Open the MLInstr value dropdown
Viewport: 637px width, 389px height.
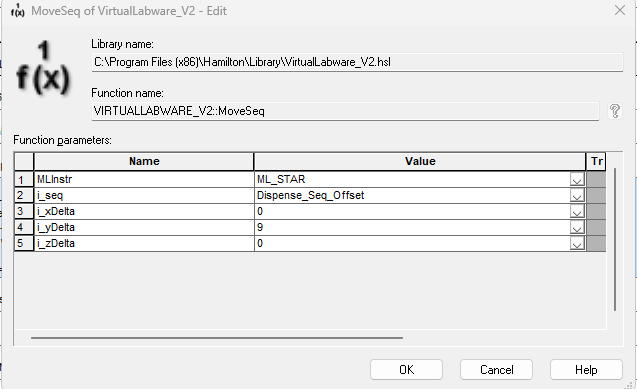pyautogui.click(x=577, y=179)
